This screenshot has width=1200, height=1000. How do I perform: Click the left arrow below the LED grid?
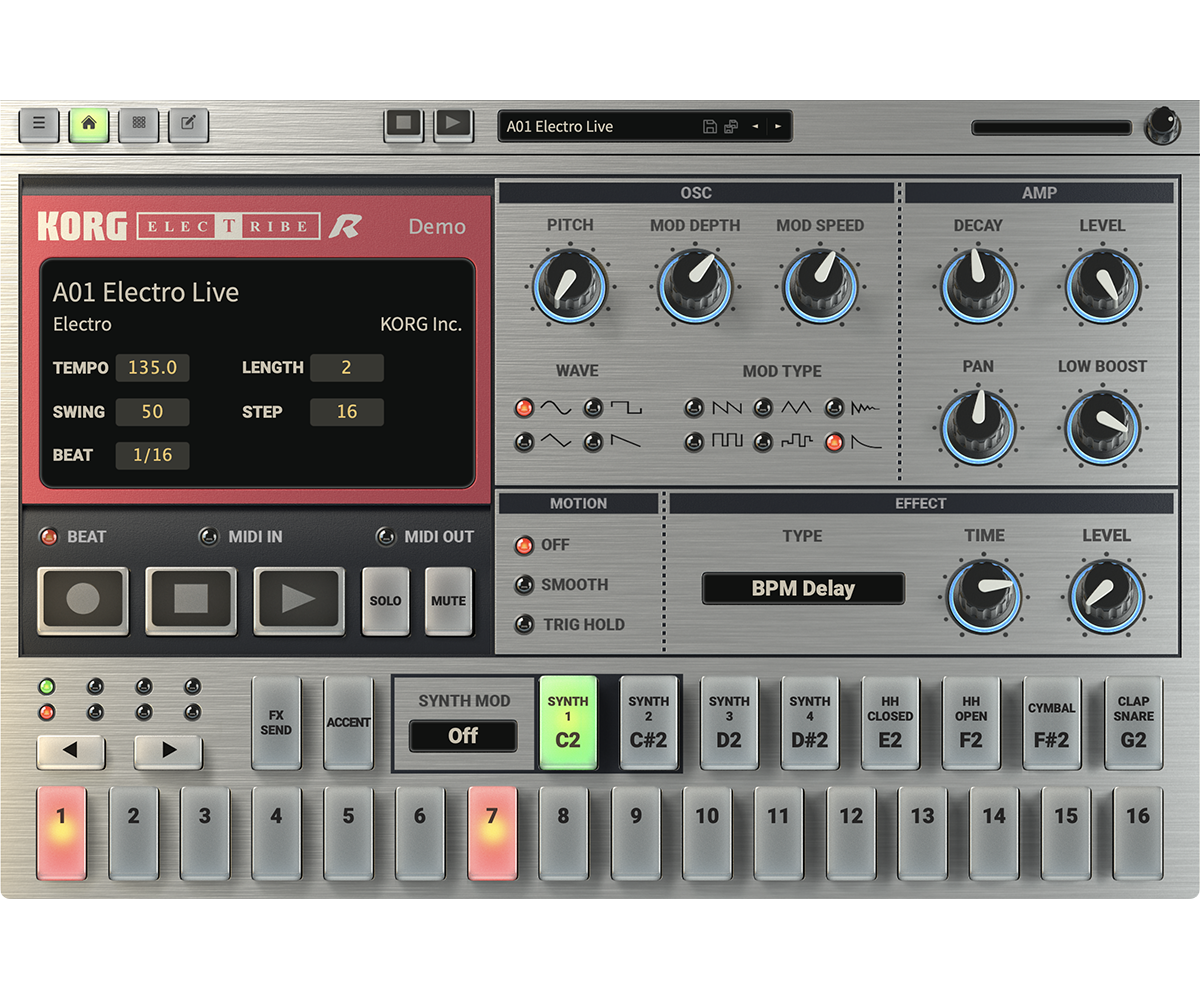70,751
